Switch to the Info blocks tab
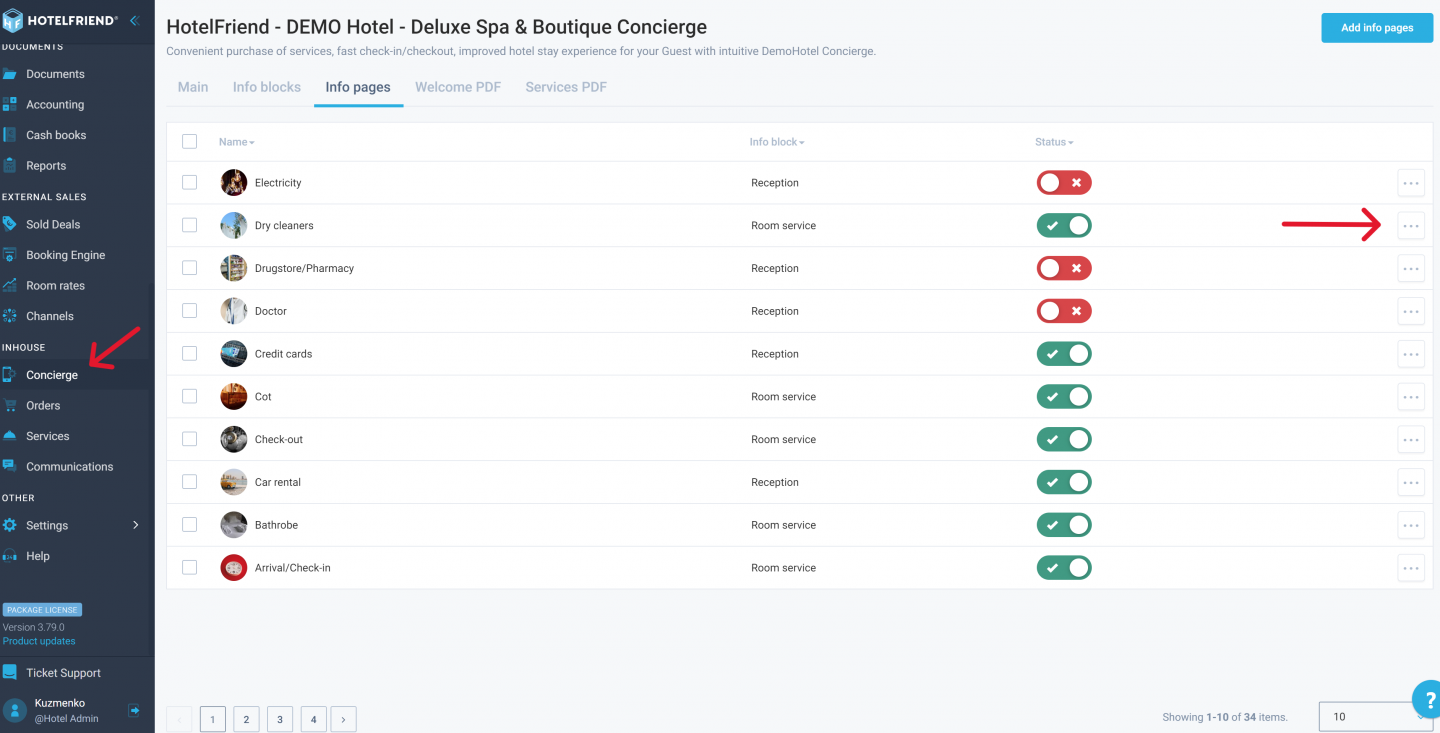 (x=267, y=87)
